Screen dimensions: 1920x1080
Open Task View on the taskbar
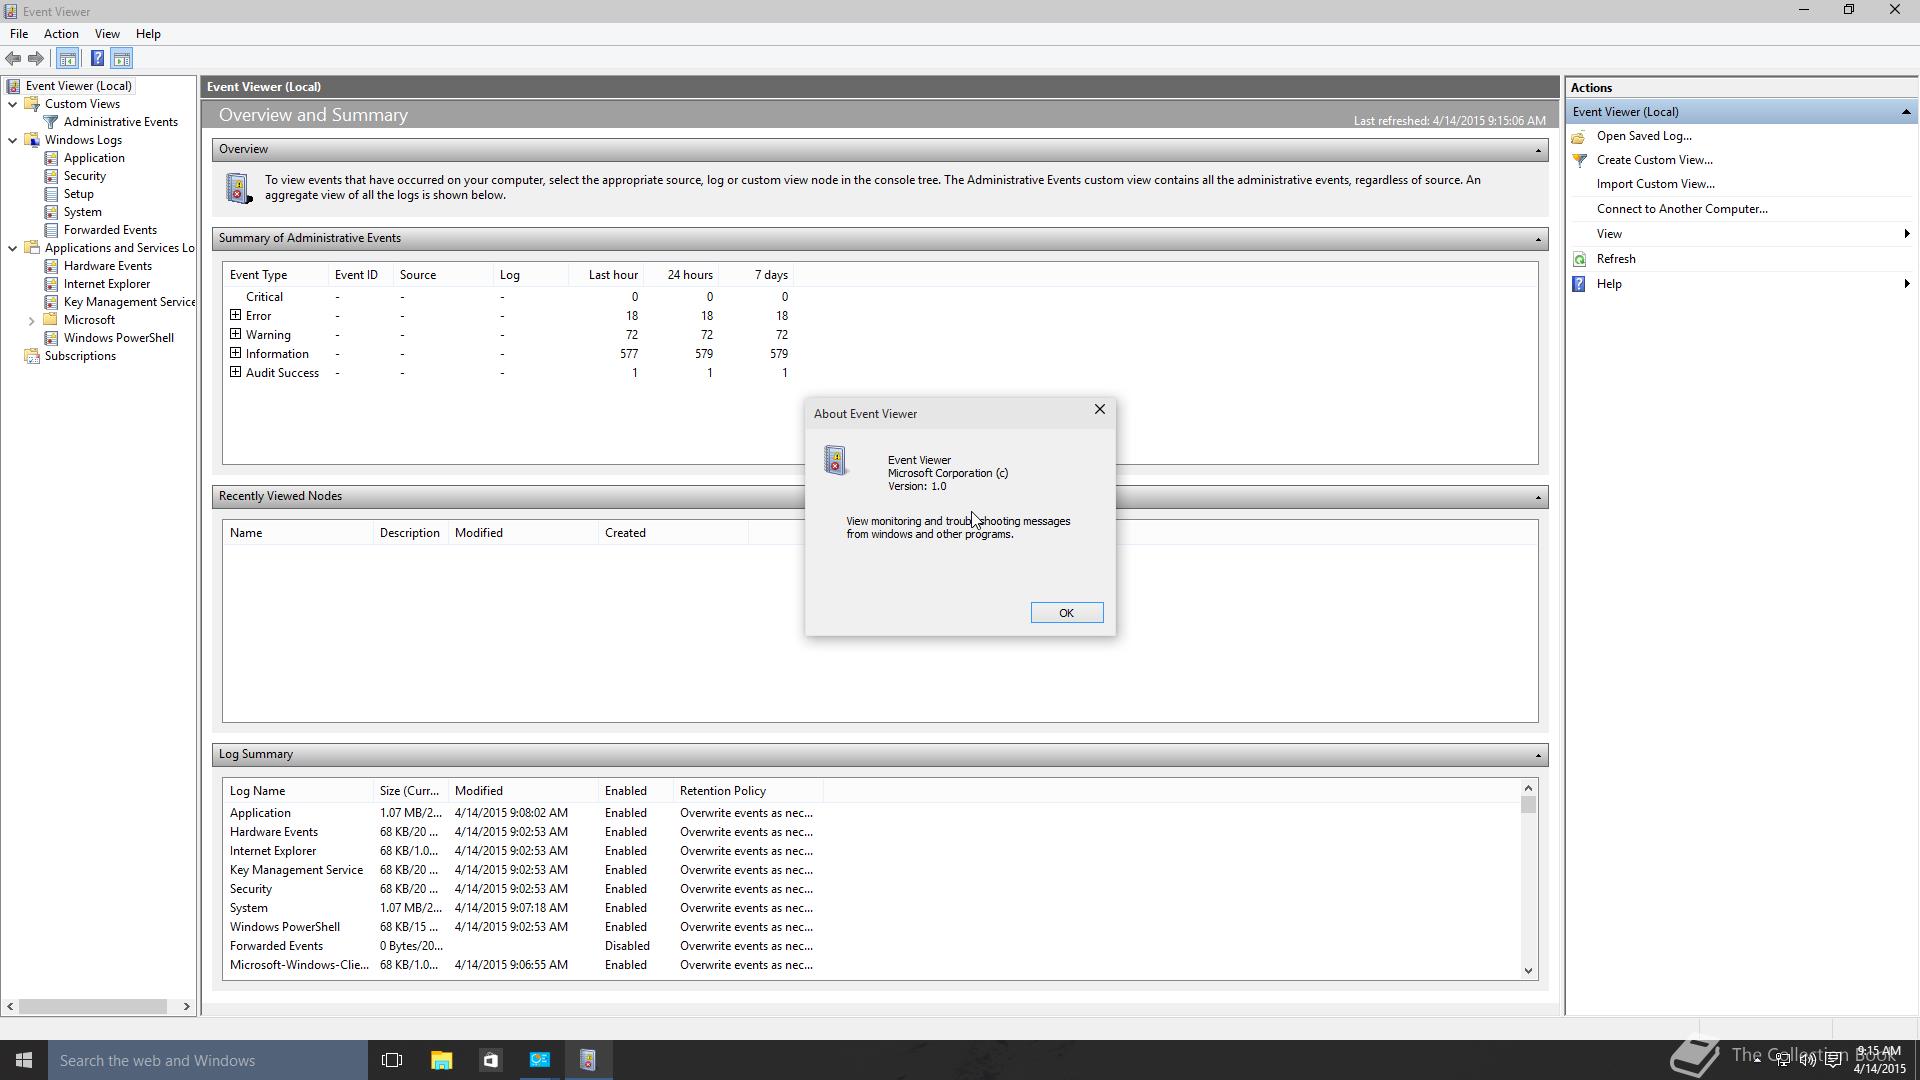[x=392, y=1060]
